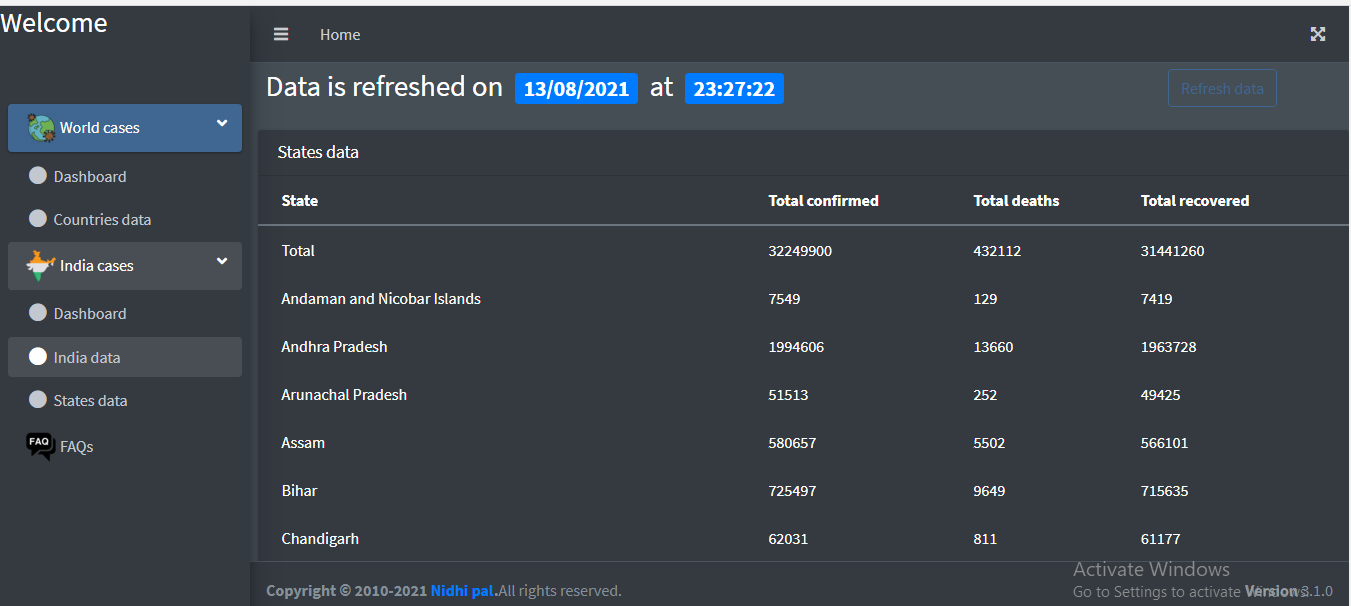Click the Total confirmed column header
The height and width of the screenshot is (606, 1351).
point(823,201)
